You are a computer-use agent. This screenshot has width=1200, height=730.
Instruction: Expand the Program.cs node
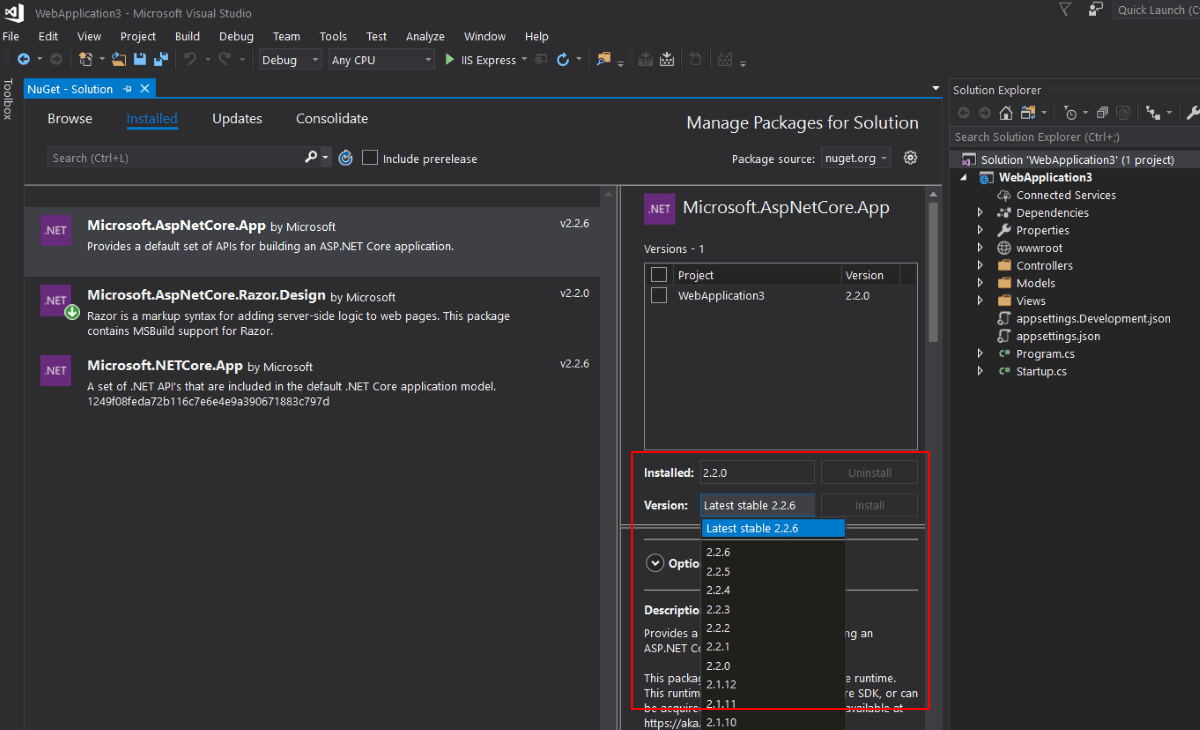point(980,354)
